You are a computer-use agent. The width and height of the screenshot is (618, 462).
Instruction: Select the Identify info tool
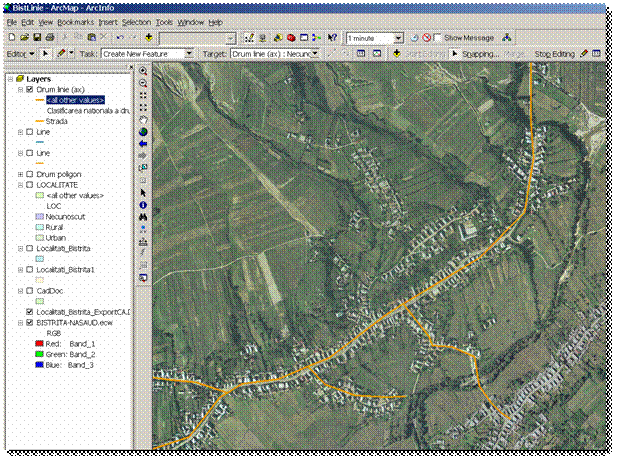coord(143,204)
